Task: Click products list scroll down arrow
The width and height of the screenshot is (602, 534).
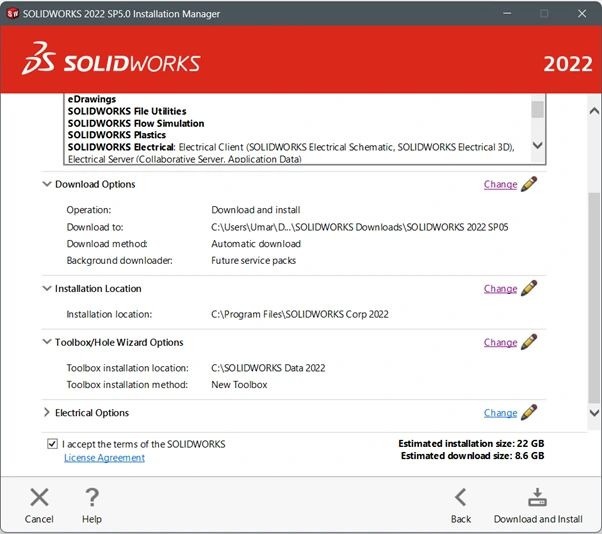Action: pos(538,145)
